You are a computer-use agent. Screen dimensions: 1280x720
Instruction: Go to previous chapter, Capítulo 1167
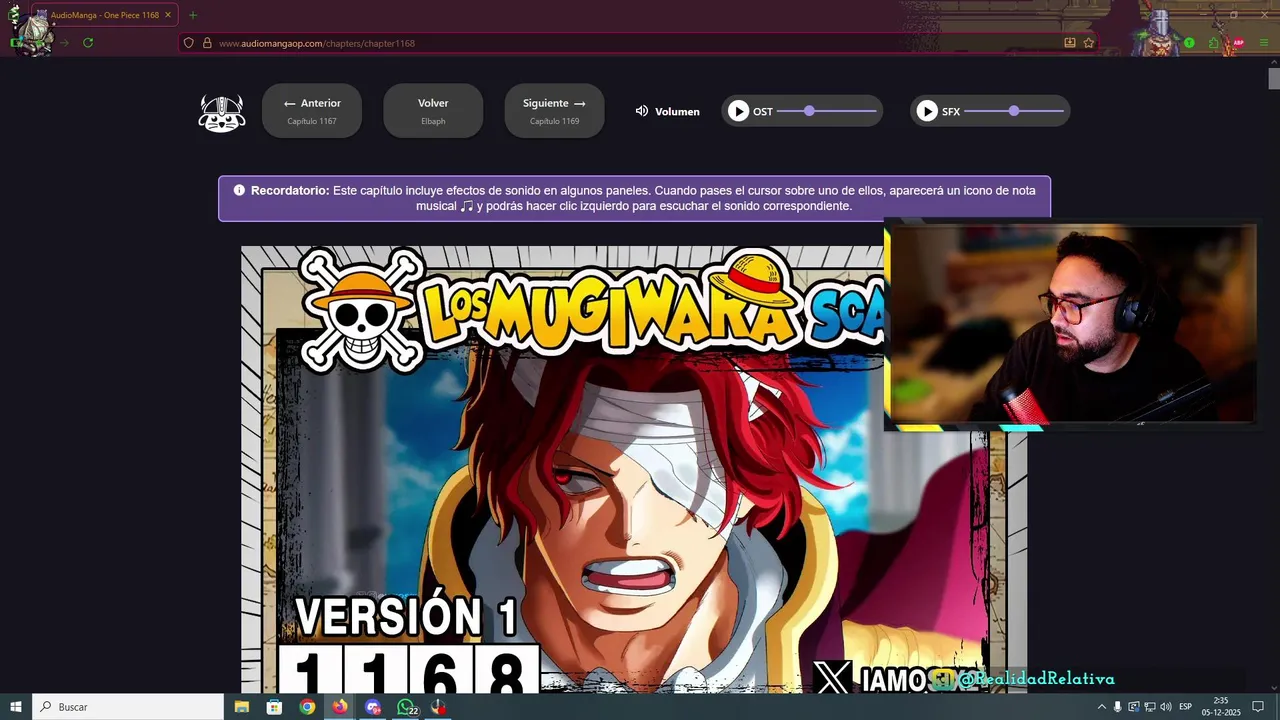click(312, 111)
